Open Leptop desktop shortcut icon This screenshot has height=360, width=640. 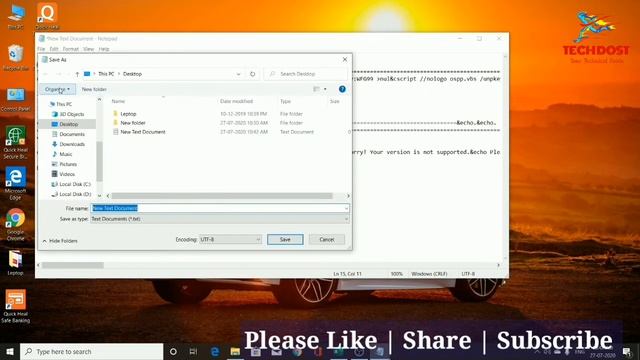tap(16, 263)
